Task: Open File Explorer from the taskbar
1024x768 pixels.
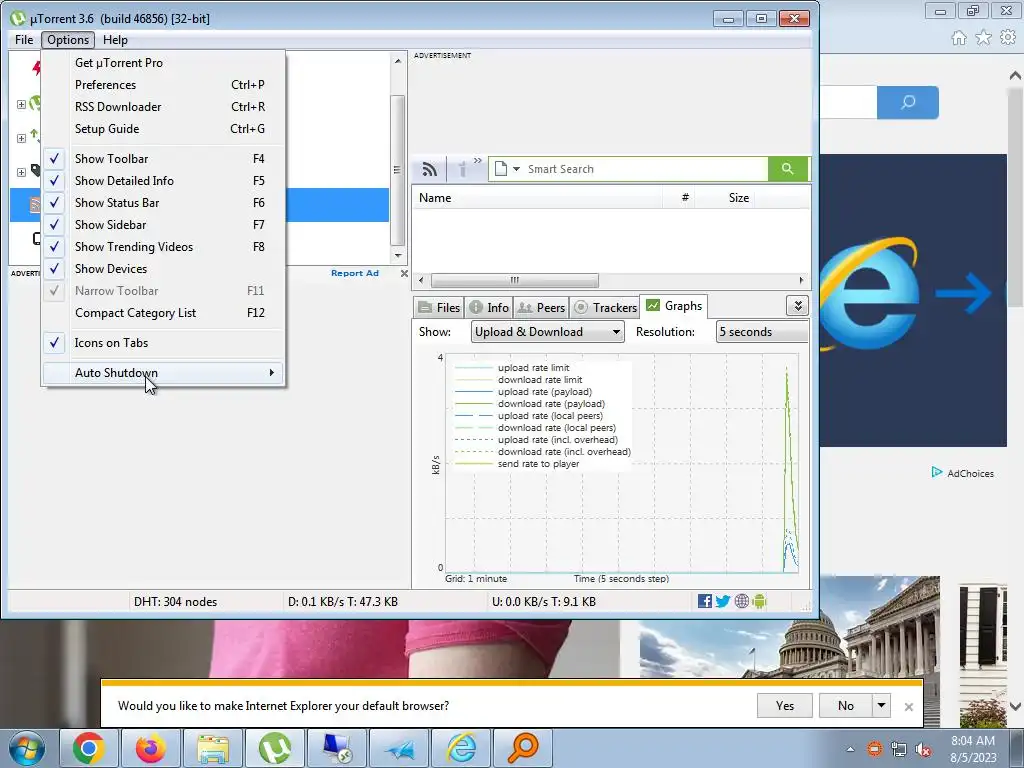Action: click(x=212, y=748)
